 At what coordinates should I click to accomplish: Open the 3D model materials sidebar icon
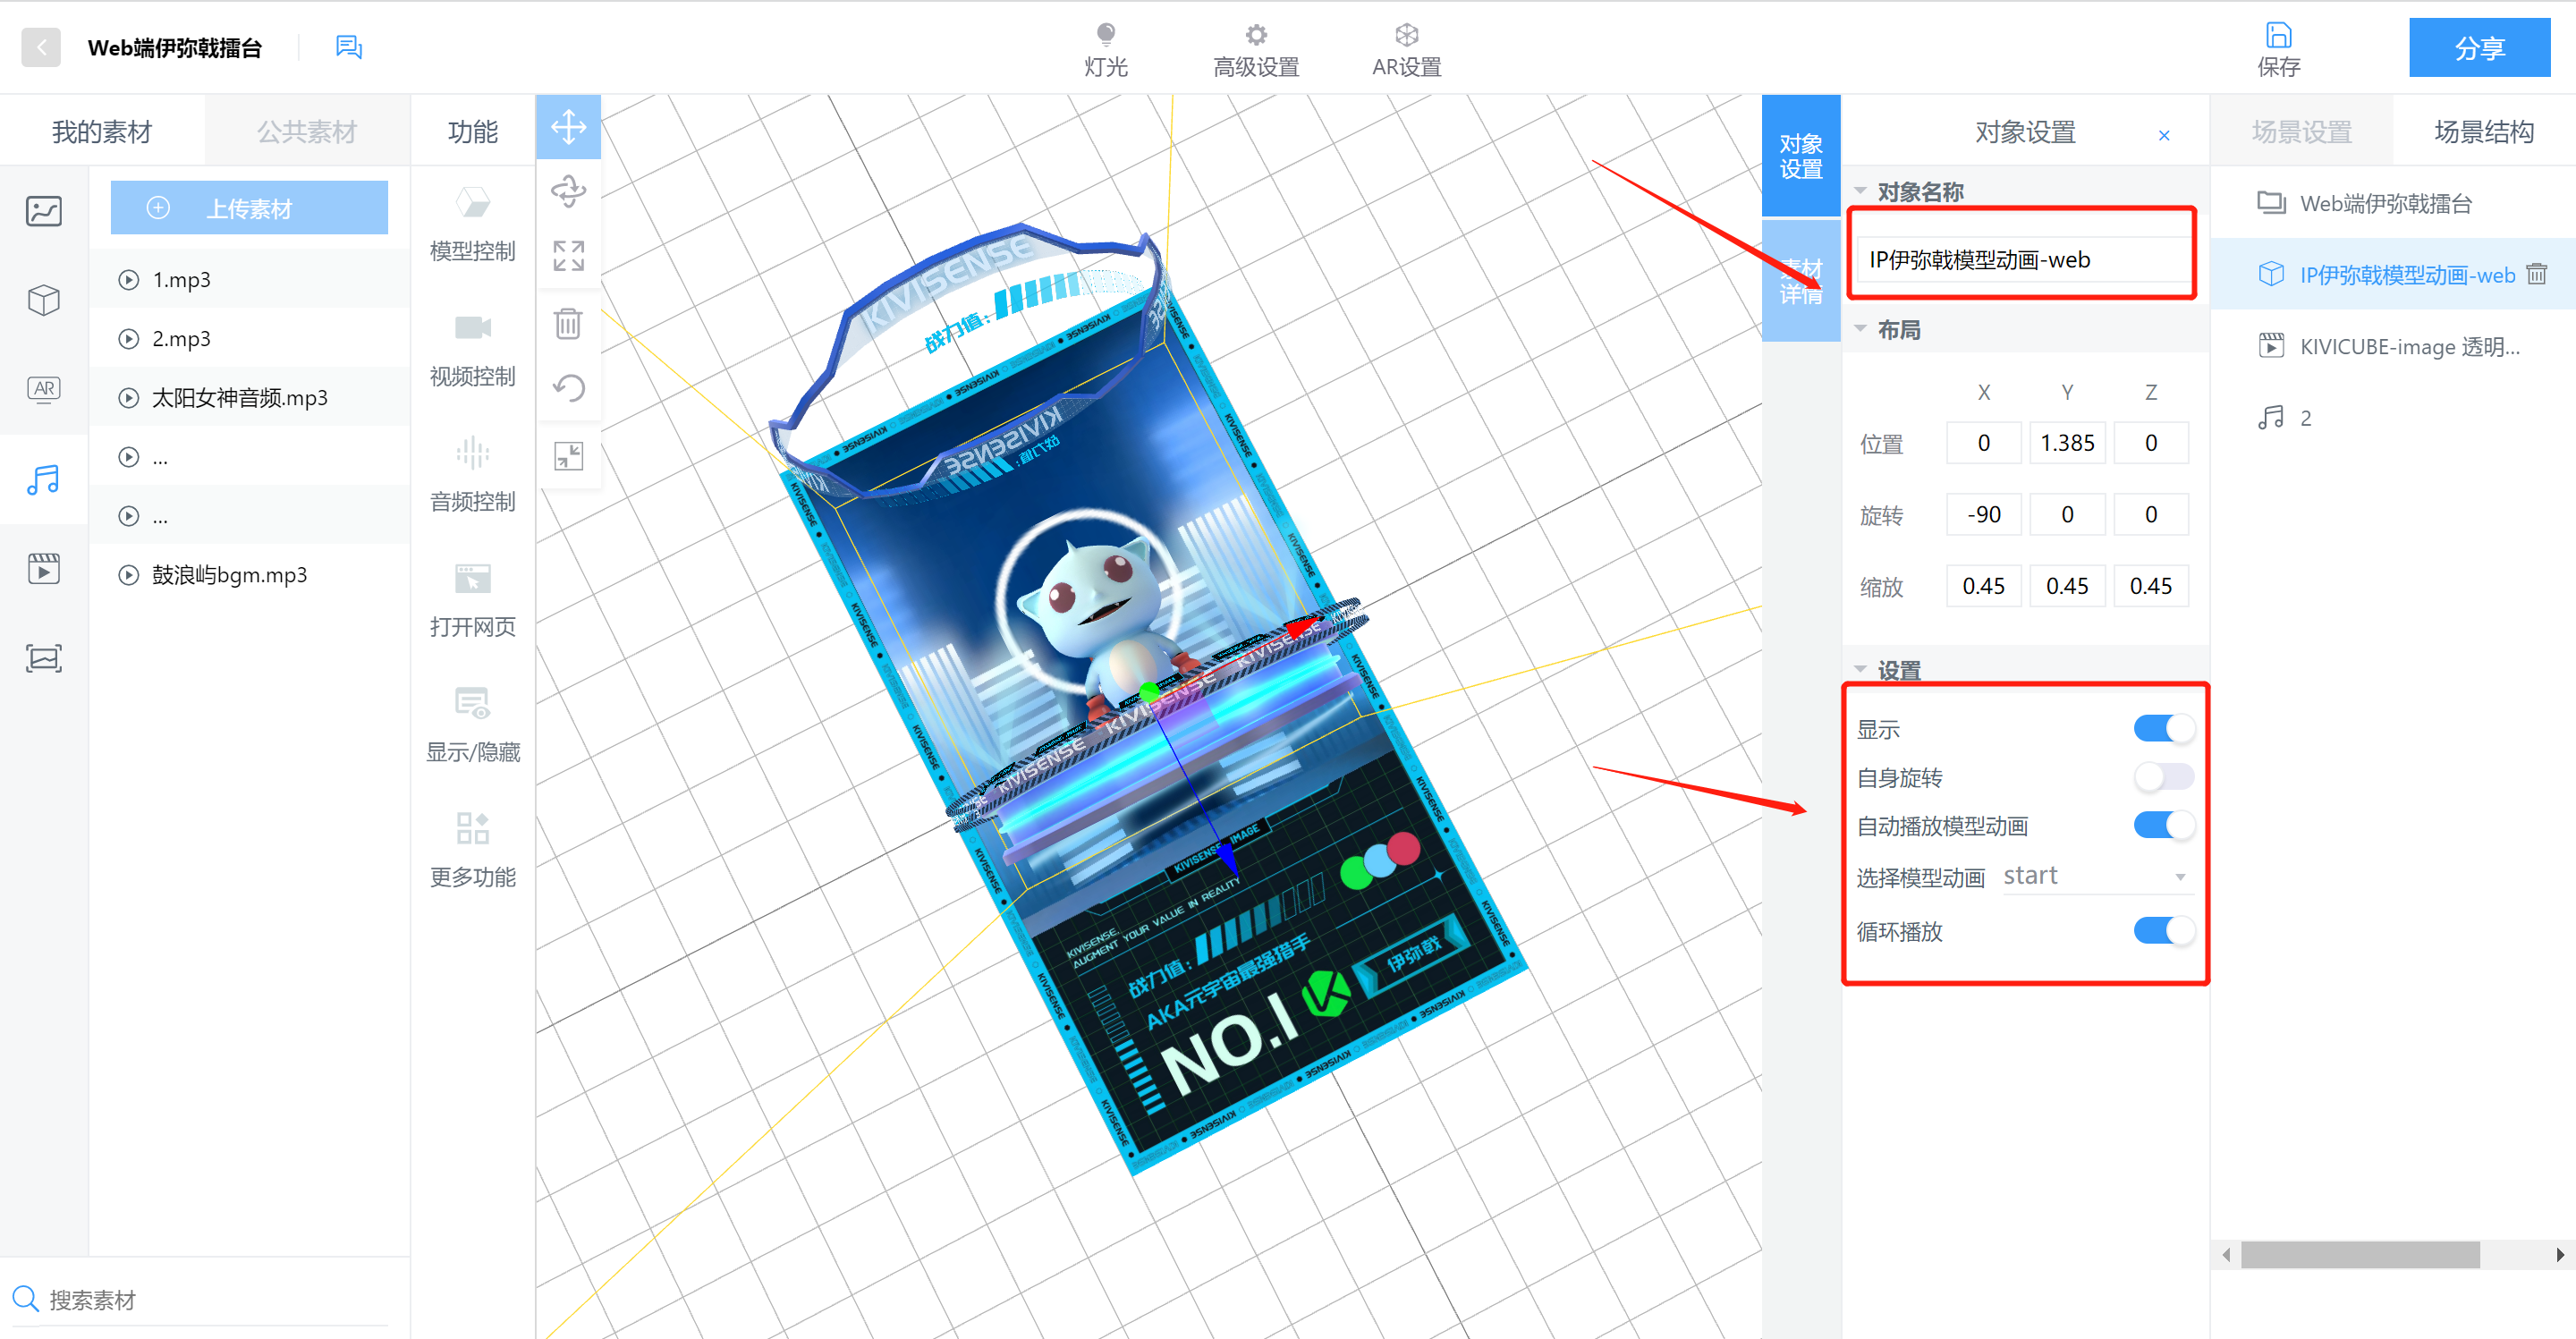click(44, 300)
